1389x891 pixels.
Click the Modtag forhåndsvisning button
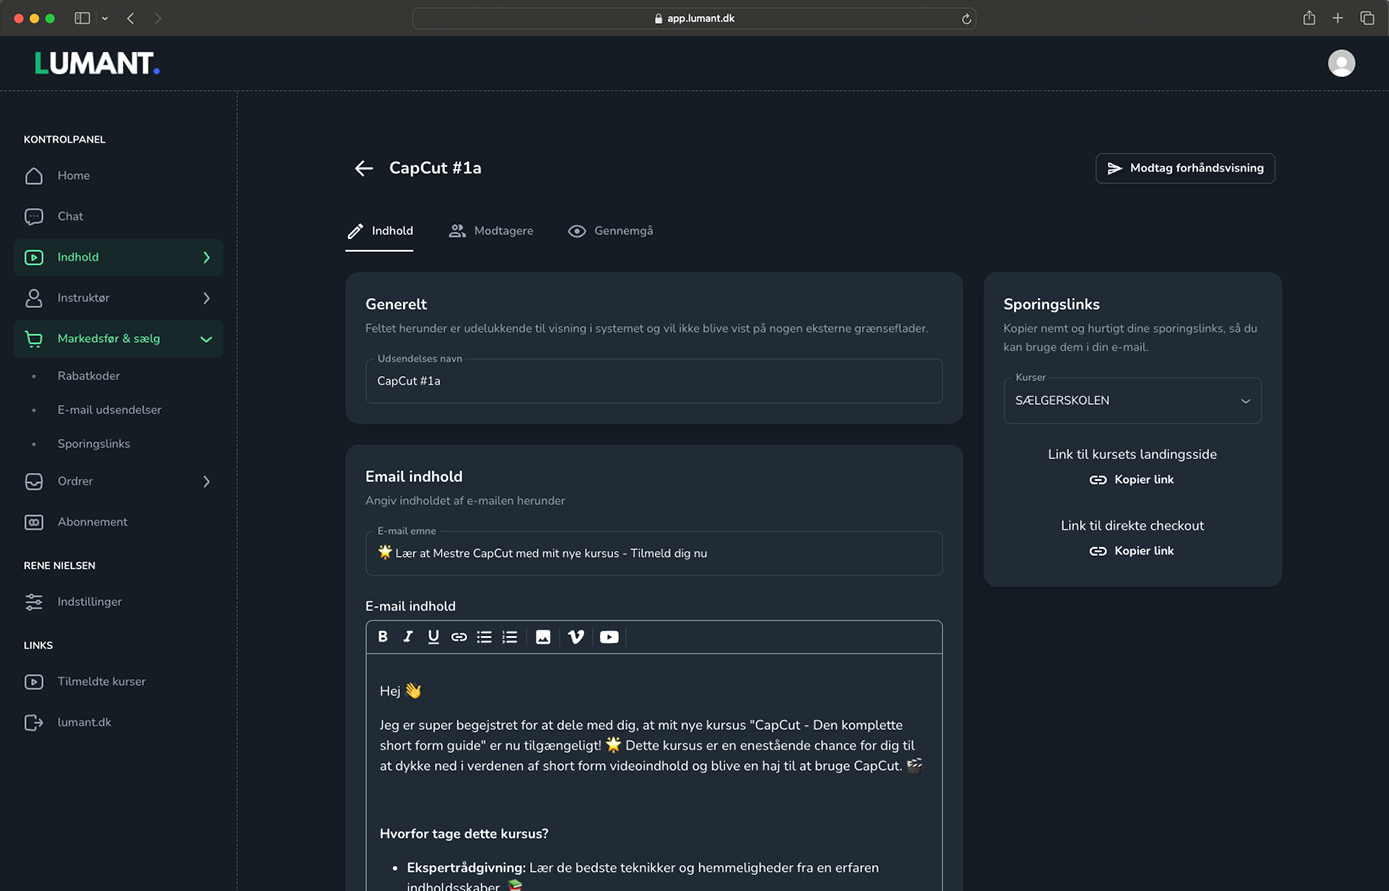[1185, 168]
